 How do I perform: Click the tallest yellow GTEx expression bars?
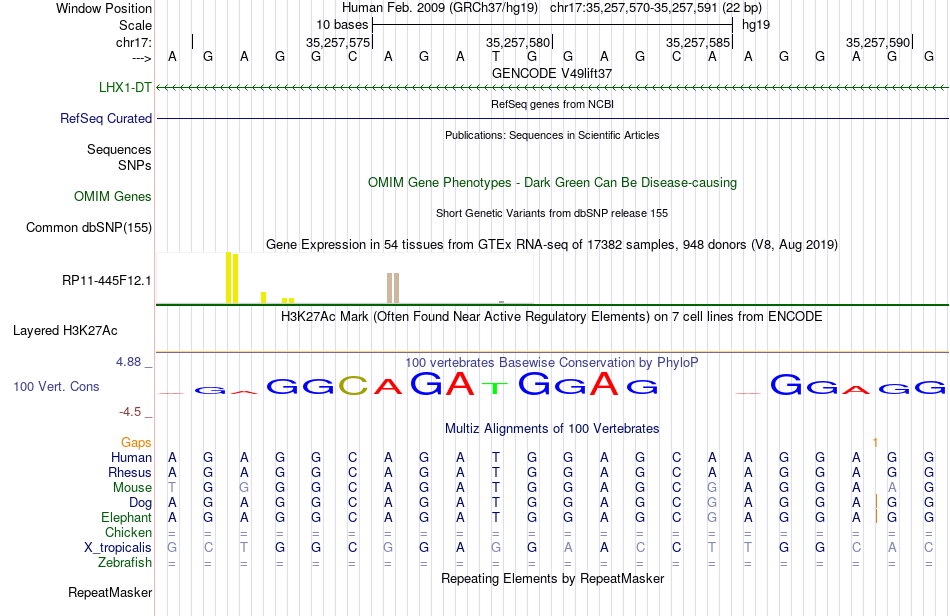(x=232, y=277)
